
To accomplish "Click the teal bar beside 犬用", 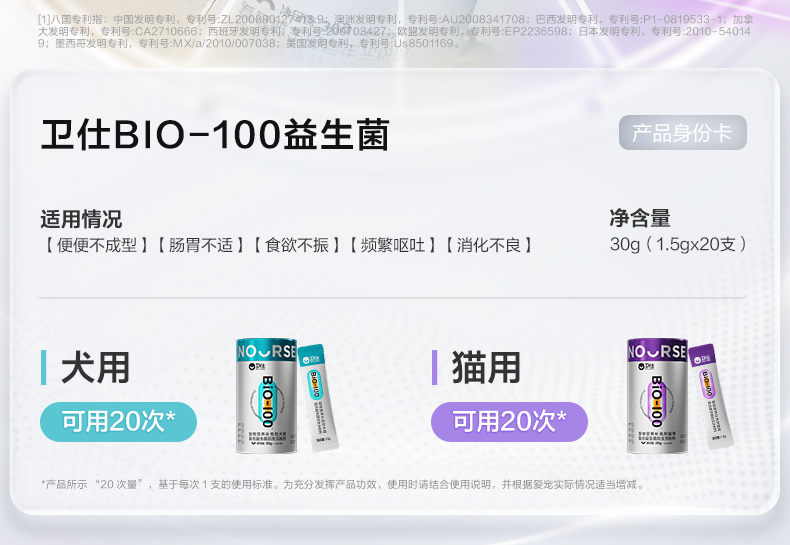I will pos(44,368).
